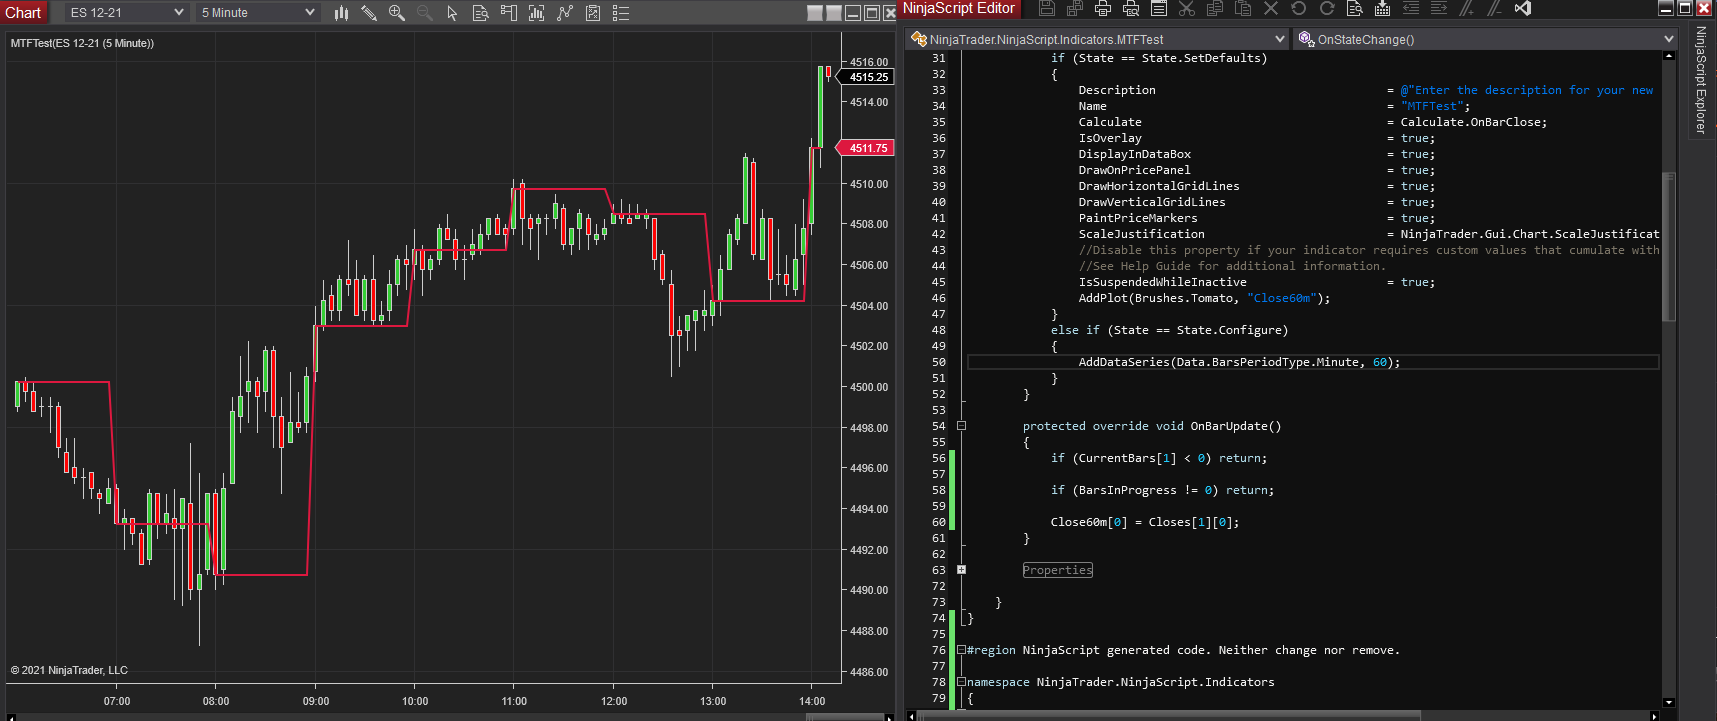Image resolution: width=1717 pixels, height=721 pixels.
Task: Decrease line indent in the editor
Action: point(1411,8)
